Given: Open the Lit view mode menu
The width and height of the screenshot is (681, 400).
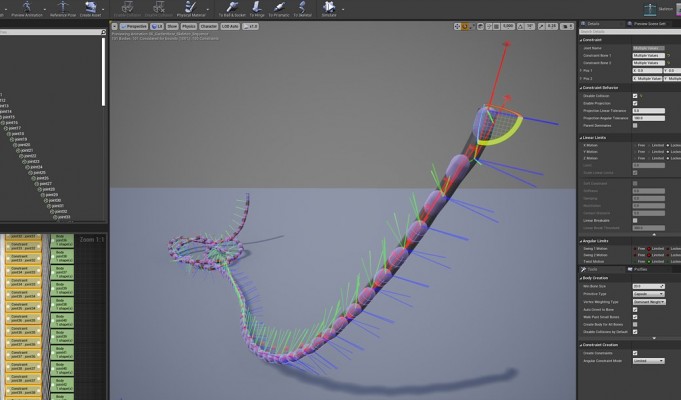Looking at the screenshot, I should coord(157,26).
